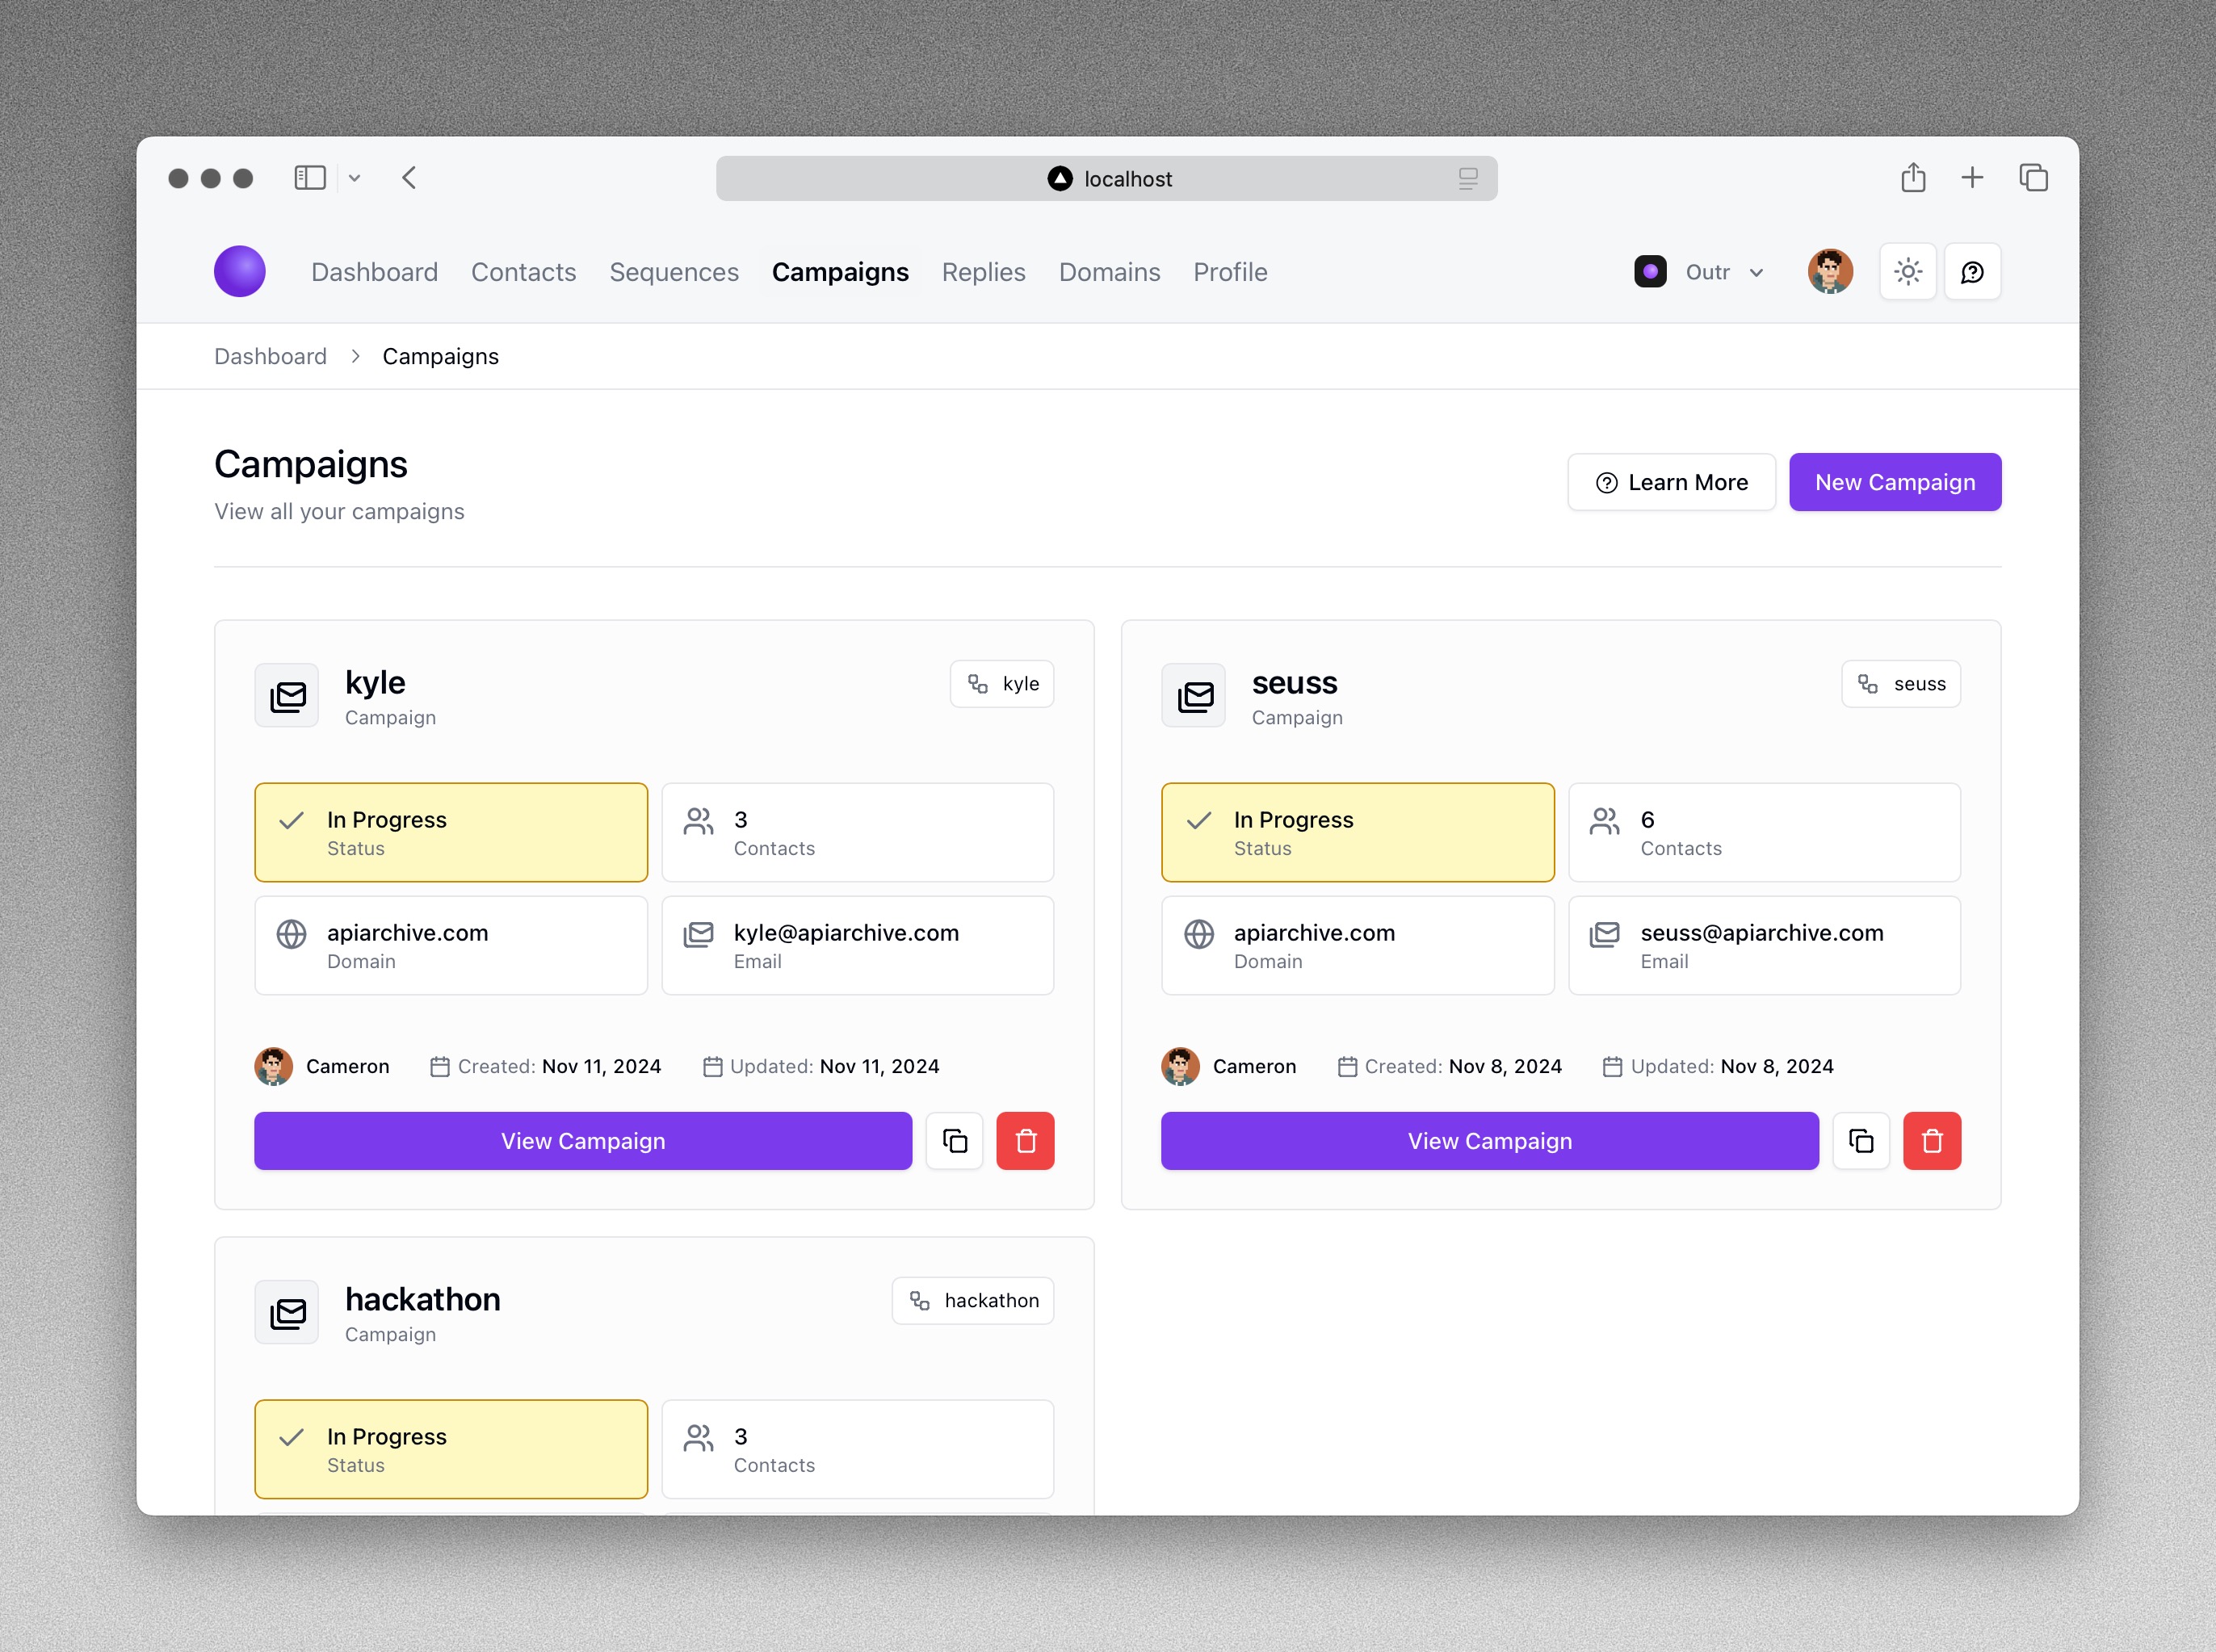Click the hackathon campaign mail icon

click(x=287, y=1312)
